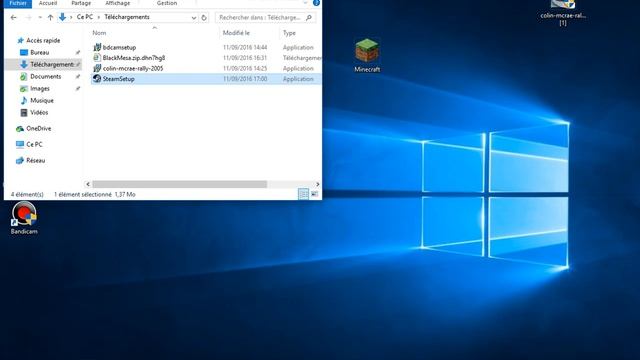
Task: Click the blue downloads arrow icon in address bar
Action: (x=62, y=17)
